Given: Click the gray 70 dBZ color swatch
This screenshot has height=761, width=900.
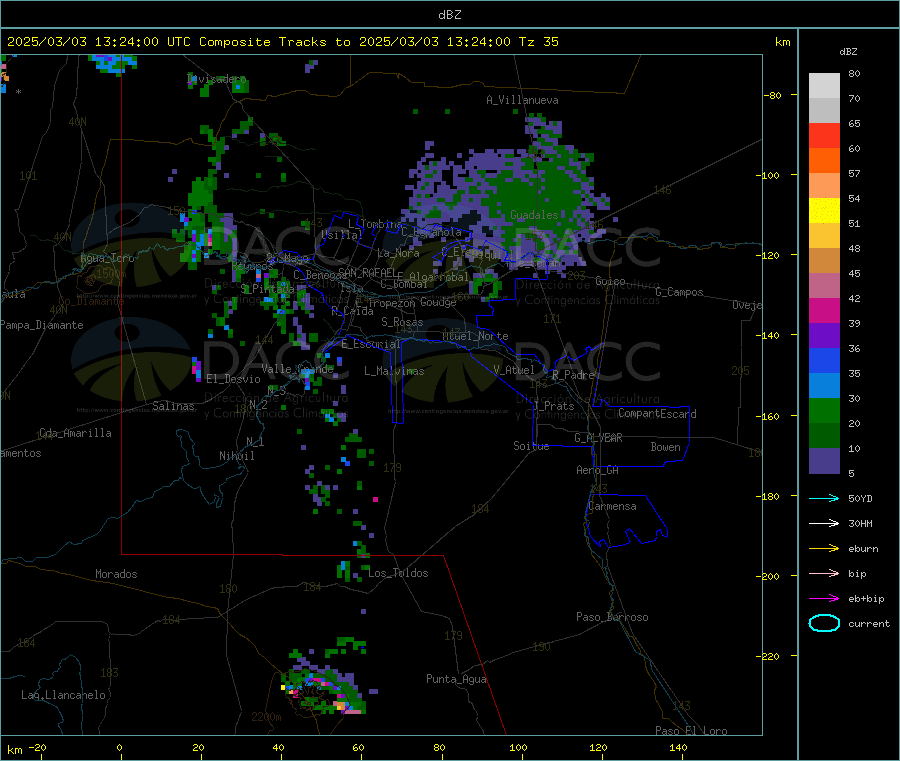Looking at the screenshot, I should [x=824, y=111].
